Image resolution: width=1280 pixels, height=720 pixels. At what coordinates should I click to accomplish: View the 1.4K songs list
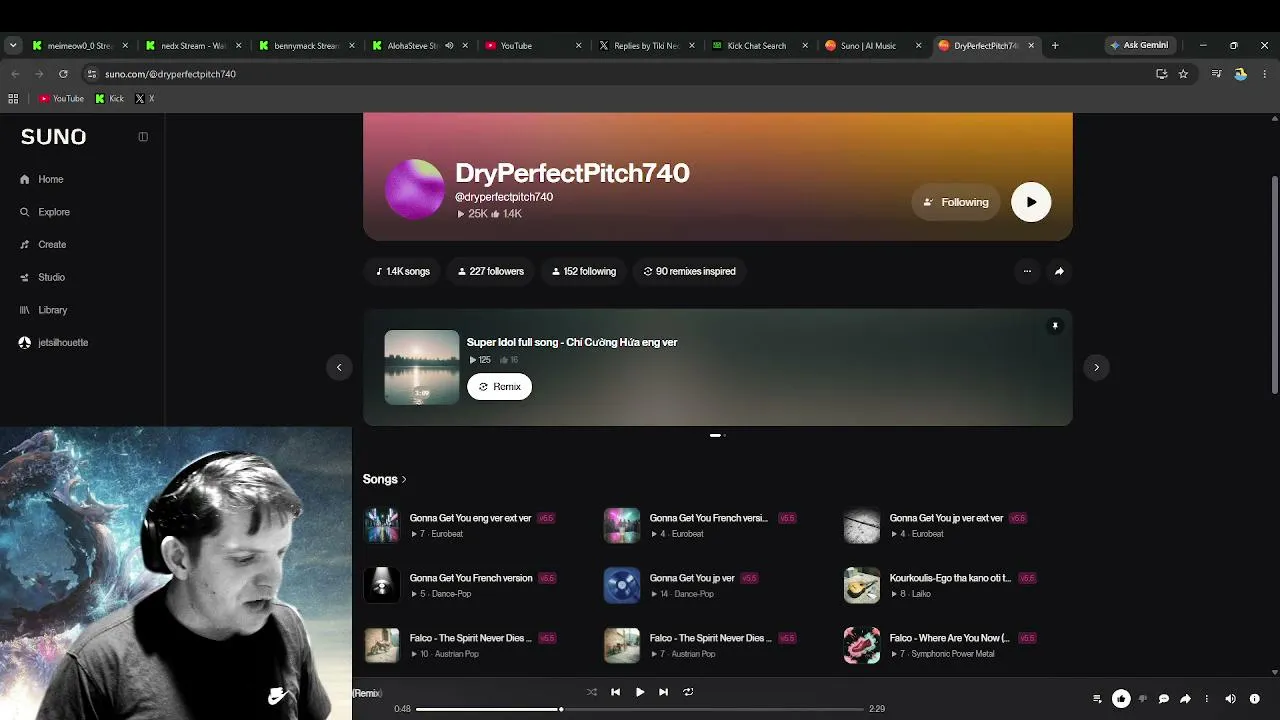pyautogui.click(x=403, y=271)
